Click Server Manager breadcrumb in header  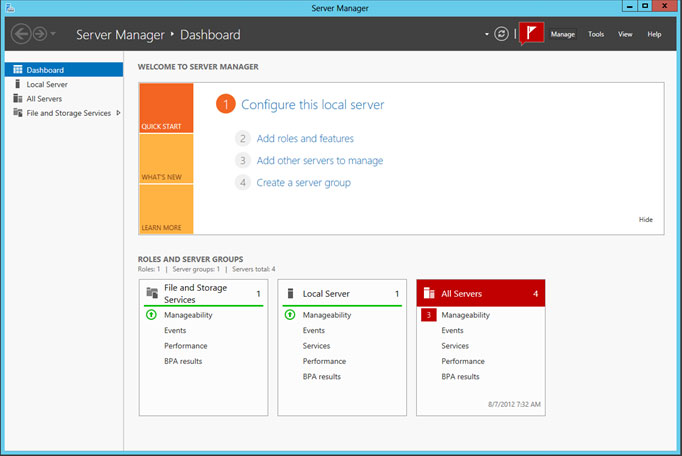(x=120, y=34)
